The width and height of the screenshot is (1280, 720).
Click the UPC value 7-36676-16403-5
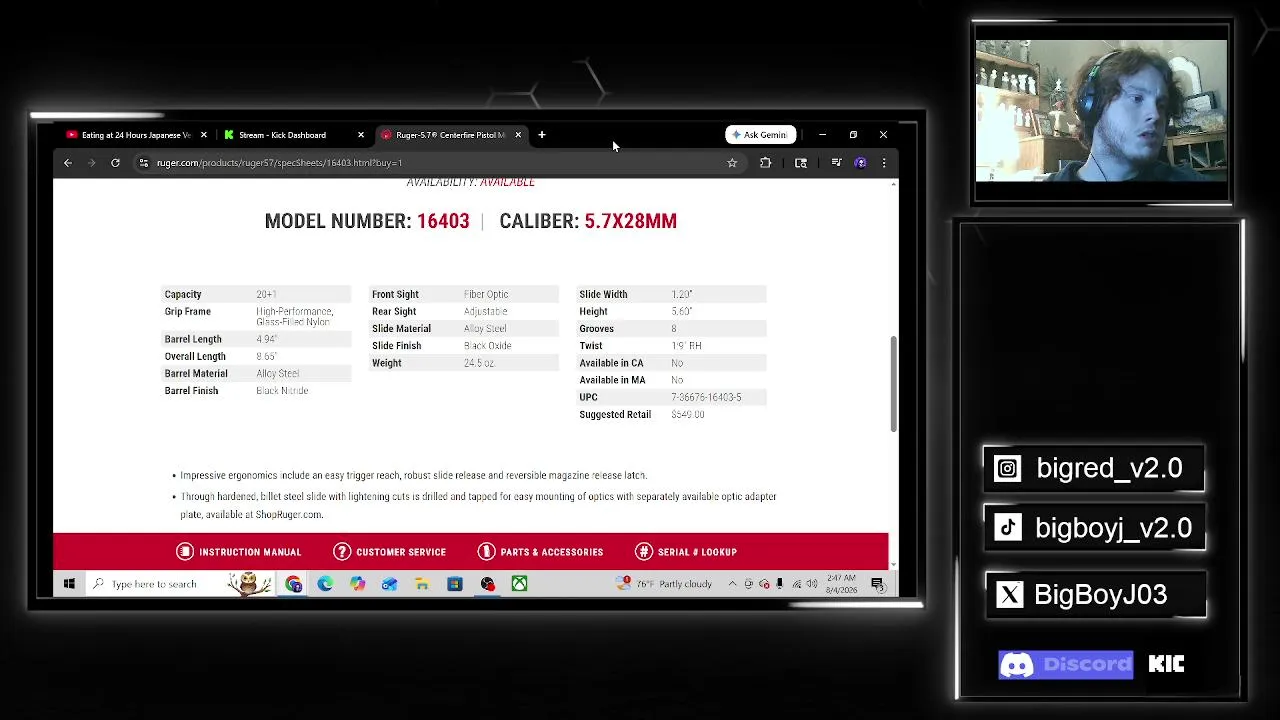pos(706,397)
